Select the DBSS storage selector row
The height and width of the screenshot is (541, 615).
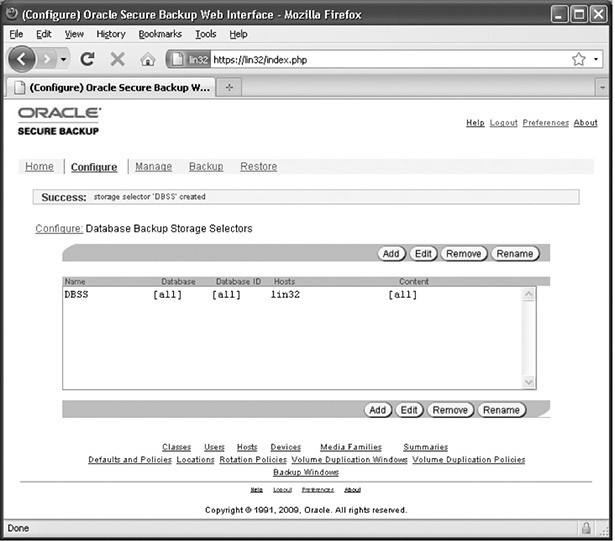pyautogui.click(x=292, y=294)
